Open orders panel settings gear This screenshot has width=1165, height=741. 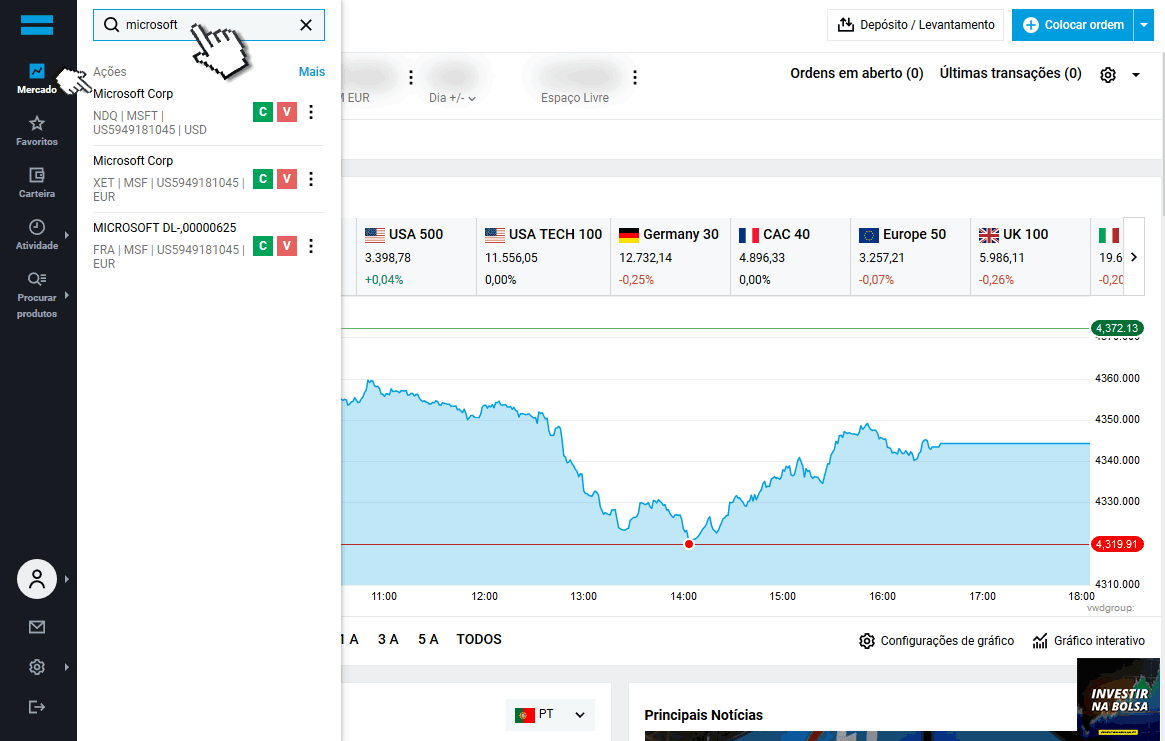point(1108,74)
